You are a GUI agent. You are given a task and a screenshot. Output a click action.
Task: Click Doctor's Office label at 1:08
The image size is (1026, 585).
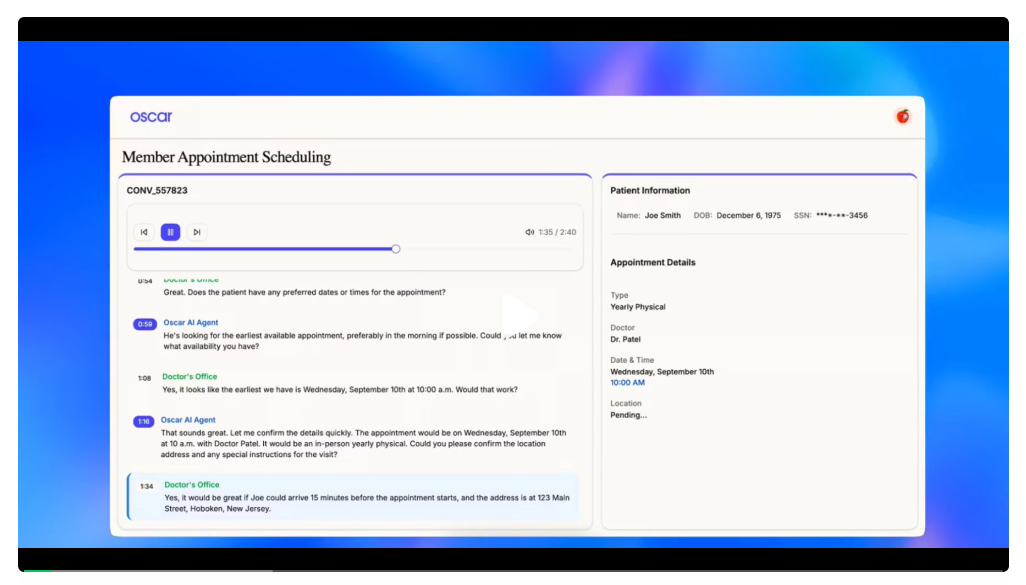190,377
